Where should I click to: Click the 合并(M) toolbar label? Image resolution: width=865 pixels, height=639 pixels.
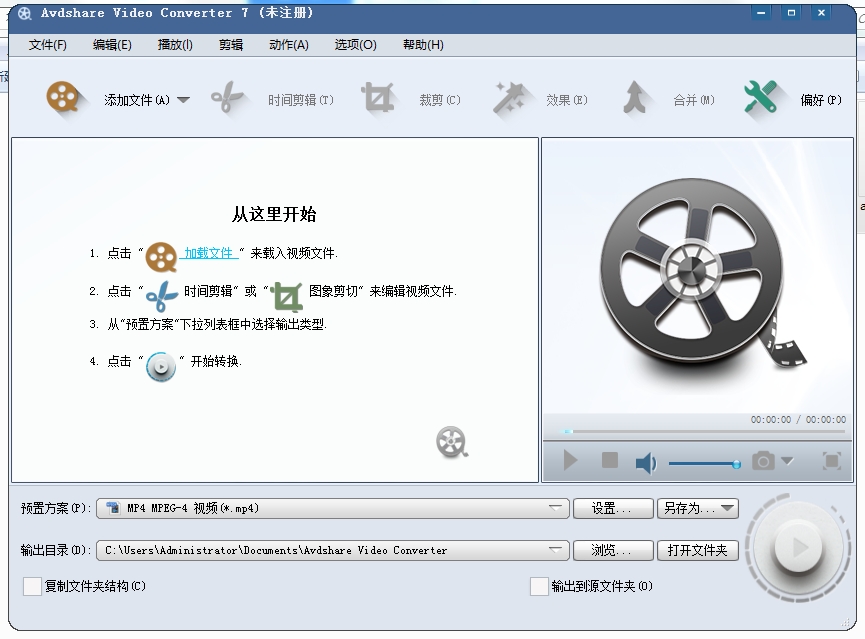point(693,100)
